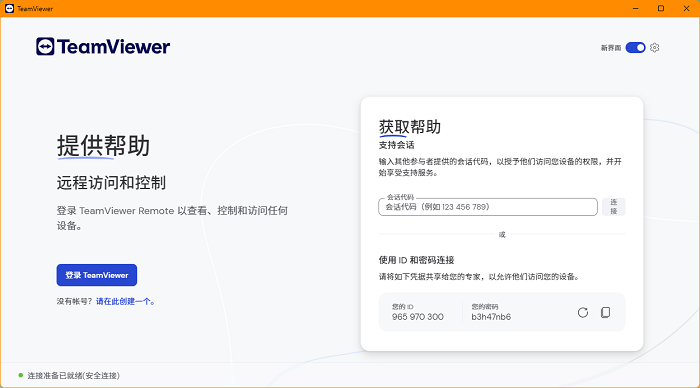Screen dimensions: 700x388
Task: Copy ID and password with copy icon
Action: [605, 313]
